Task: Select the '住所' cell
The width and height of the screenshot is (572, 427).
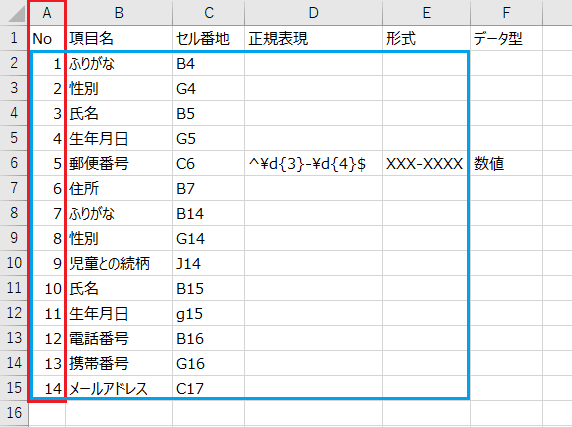Action: pyautogui.click(x=119, y=188)
